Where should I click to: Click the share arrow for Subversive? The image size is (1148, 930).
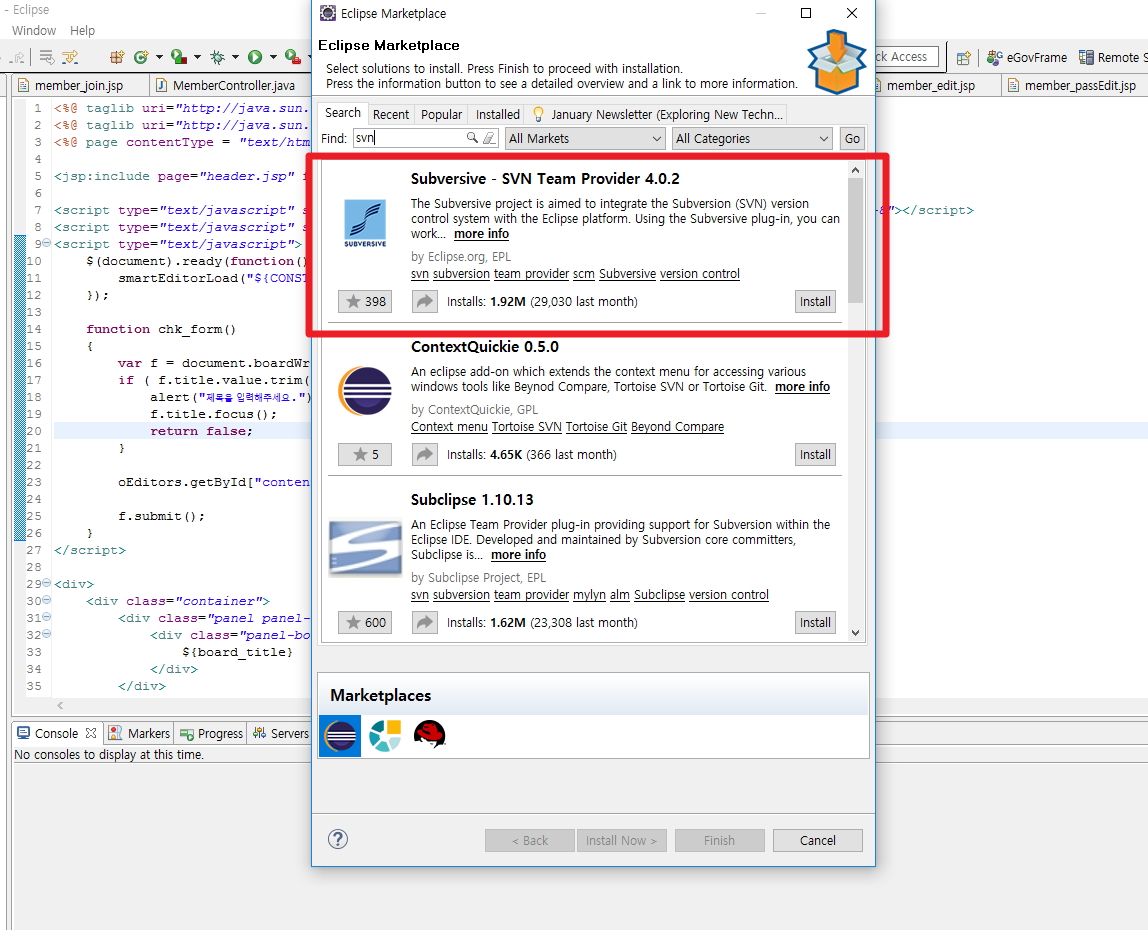click(425, 302)
